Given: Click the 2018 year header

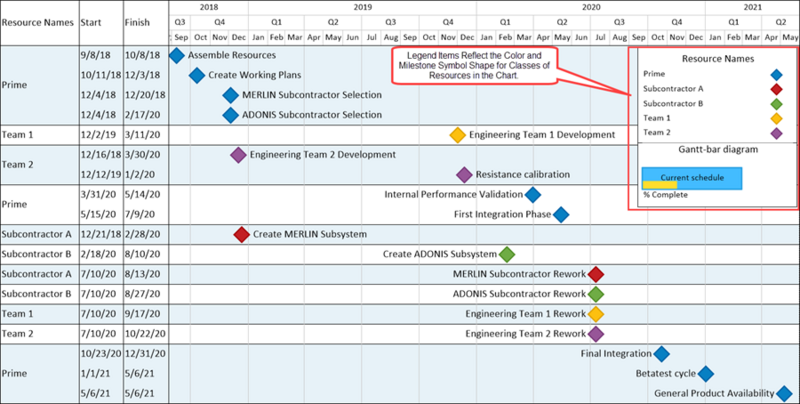Looking at the screenshot, I should click(x=208, y=7).
